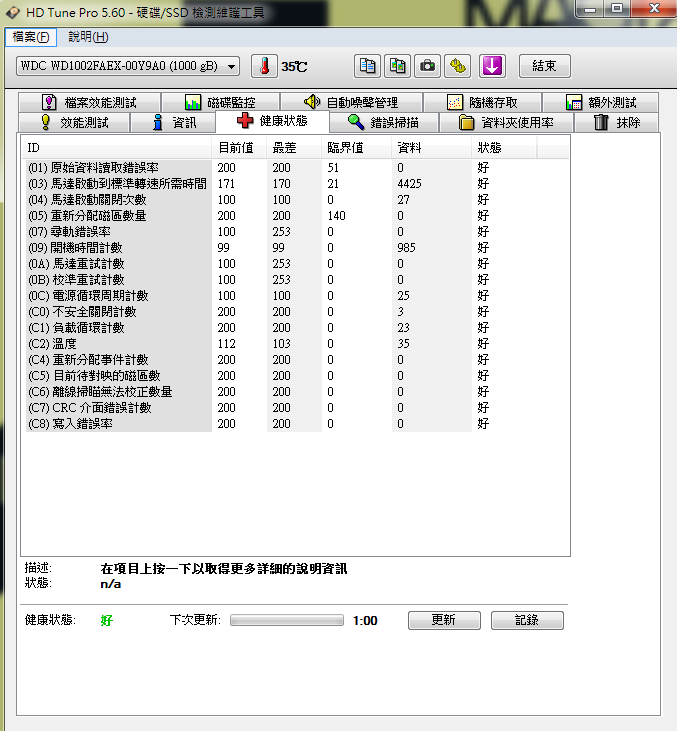Click the 下次更新 progress bar
The image size is (677, 731).
pyautogui.click(x=287, y=620)
